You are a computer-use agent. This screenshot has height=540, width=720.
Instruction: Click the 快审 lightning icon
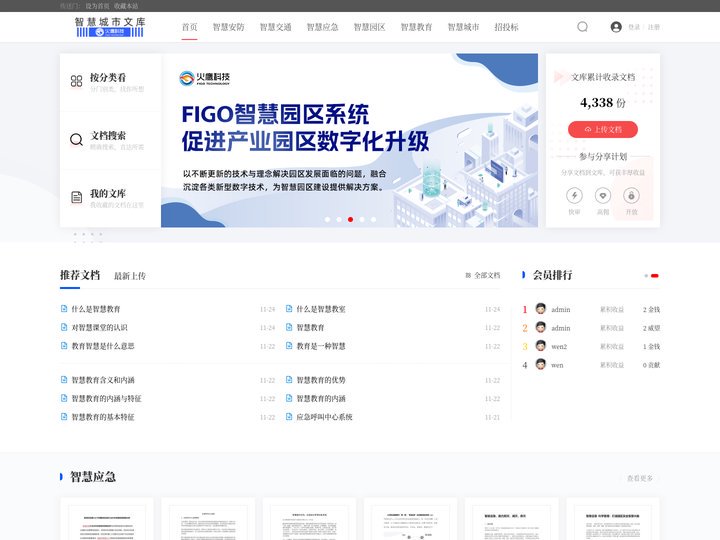pos(574,196)
